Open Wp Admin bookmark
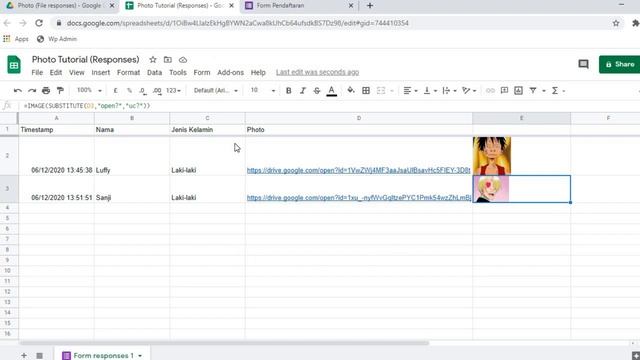The height and width of the screenshot is (360, 640). [57, 39]
